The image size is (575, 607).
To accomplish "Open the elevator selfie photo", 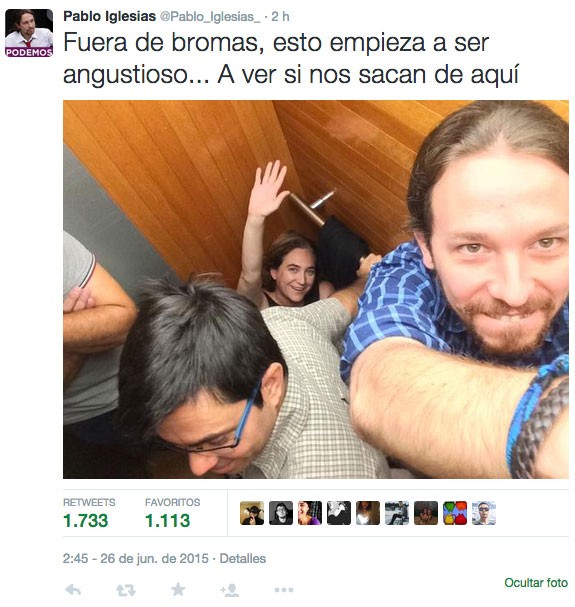I will [x=316, y=289].
